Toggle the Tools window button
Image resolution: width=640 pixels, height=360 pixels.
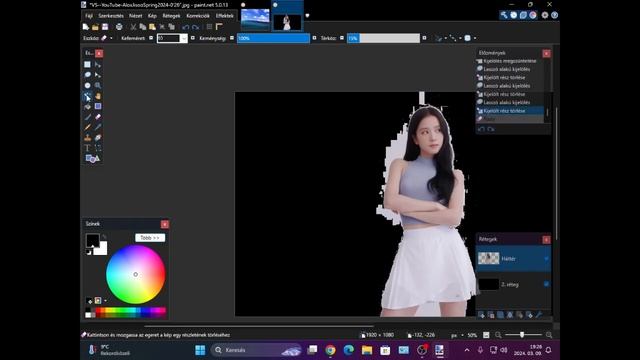click(504, 15)
